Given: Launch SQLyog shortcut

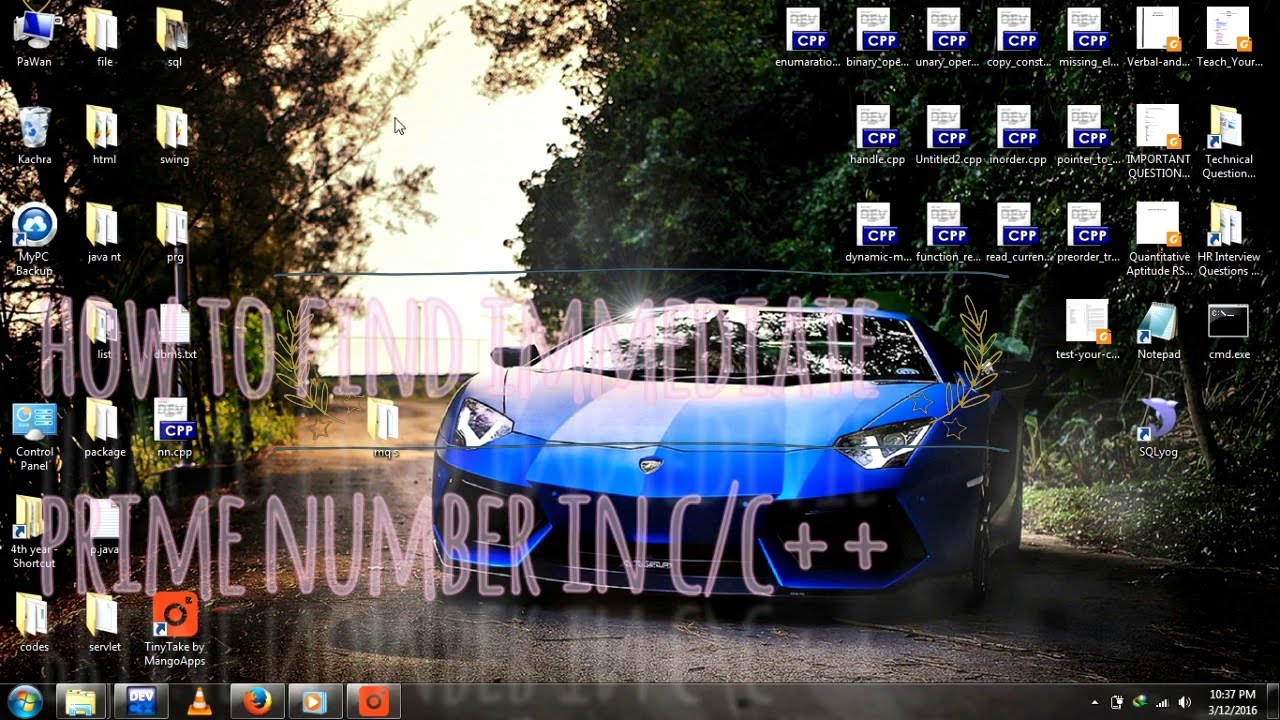Looking at the screenshot, I should pyautogui.click(x=1158, y=428).
